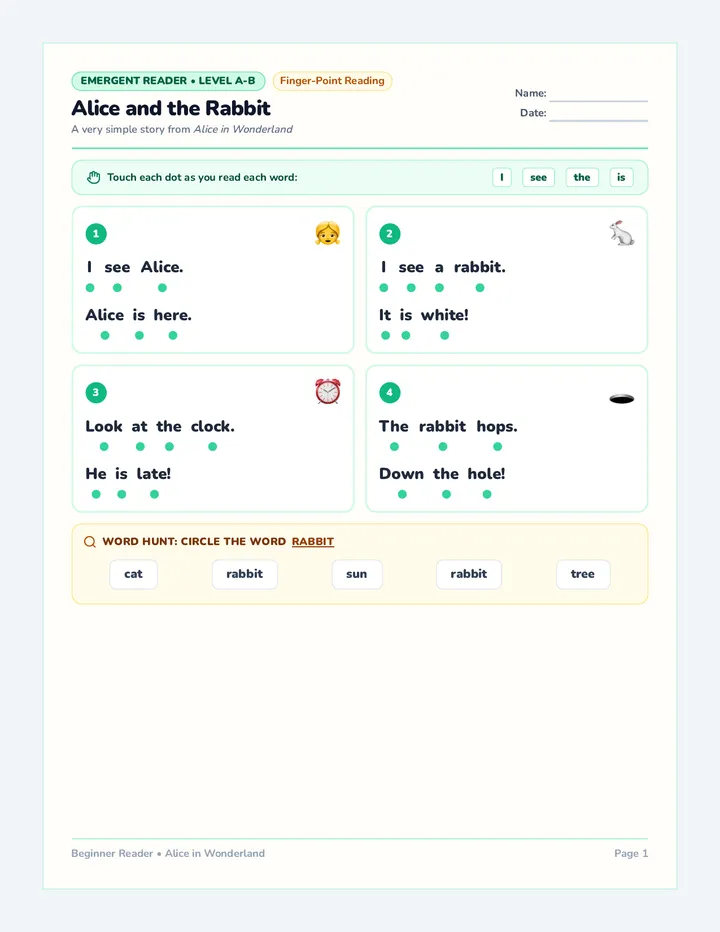Click the red alarm clock emoji

click(x=328, y=392)
